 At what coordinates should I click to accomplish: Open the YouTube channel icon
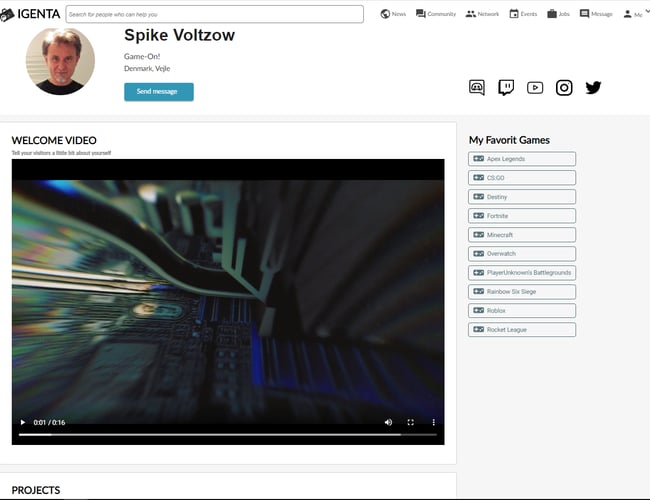(535, 87)
